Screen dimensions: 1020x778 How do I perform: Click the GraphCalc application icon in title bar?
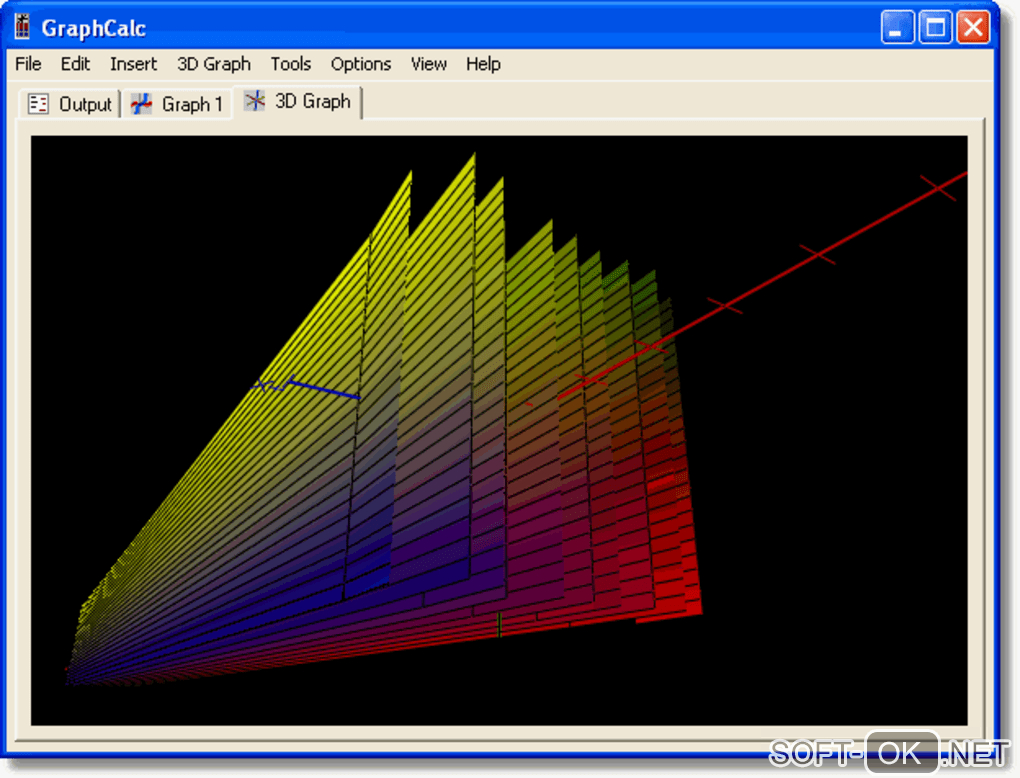[x=23, y=27]
